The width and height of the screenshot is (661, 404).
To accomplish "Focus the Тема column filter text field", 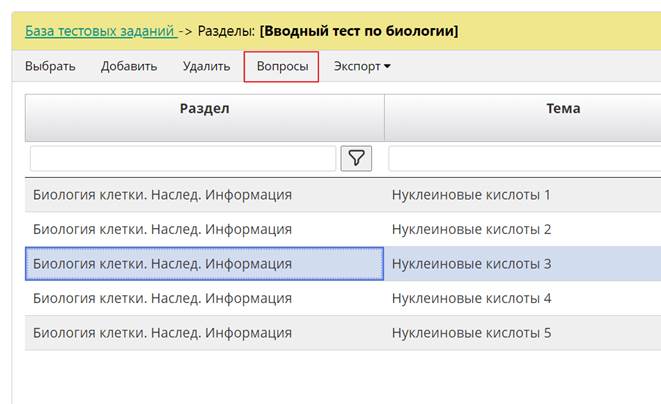I will (x=524, y=158).
